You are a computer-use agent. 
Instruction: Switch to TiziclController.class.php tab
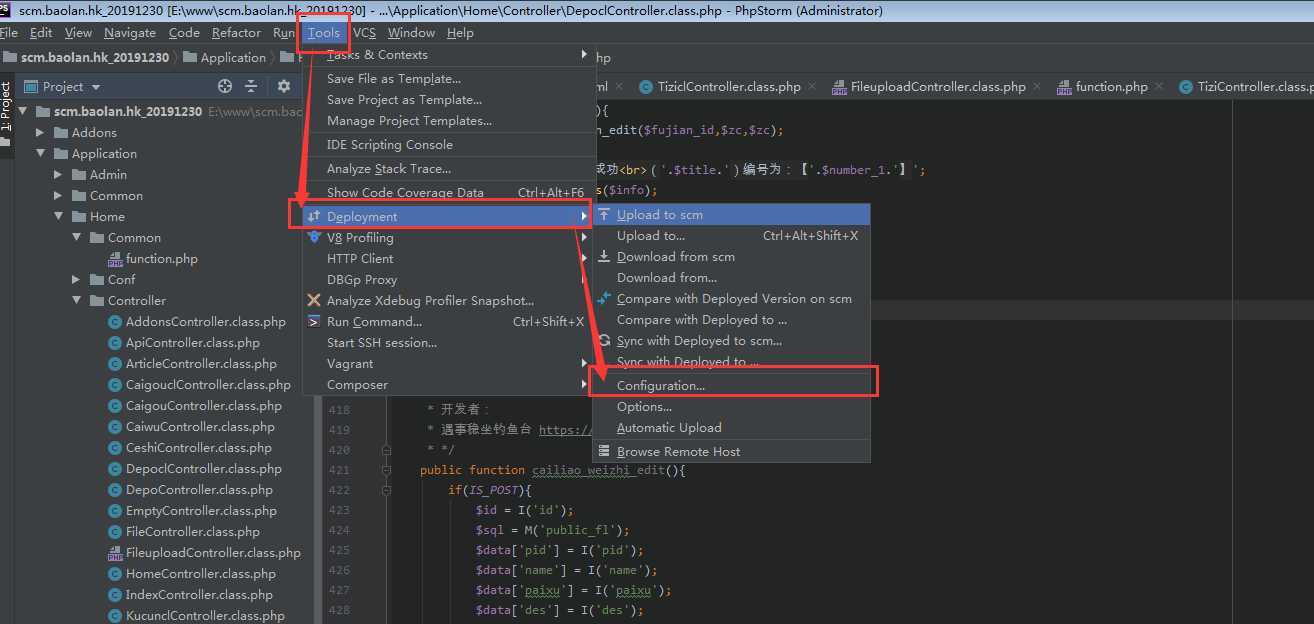coord(727,87)
